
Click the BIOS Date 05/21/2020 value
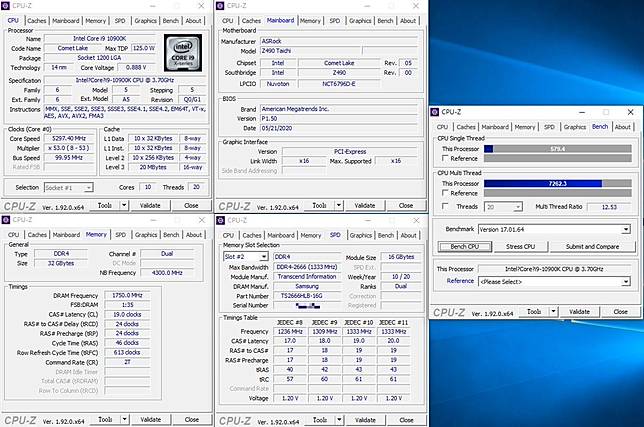click(339, 128)
